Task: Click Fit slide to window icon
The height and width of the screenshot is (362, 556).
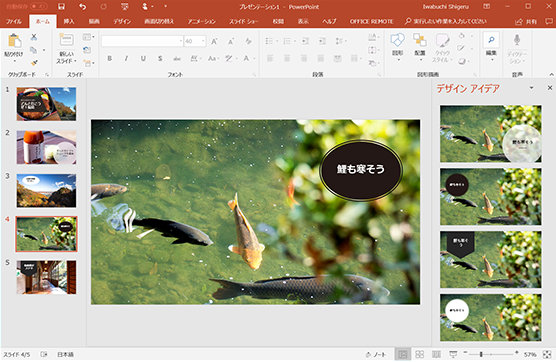Action: point(547,354)
